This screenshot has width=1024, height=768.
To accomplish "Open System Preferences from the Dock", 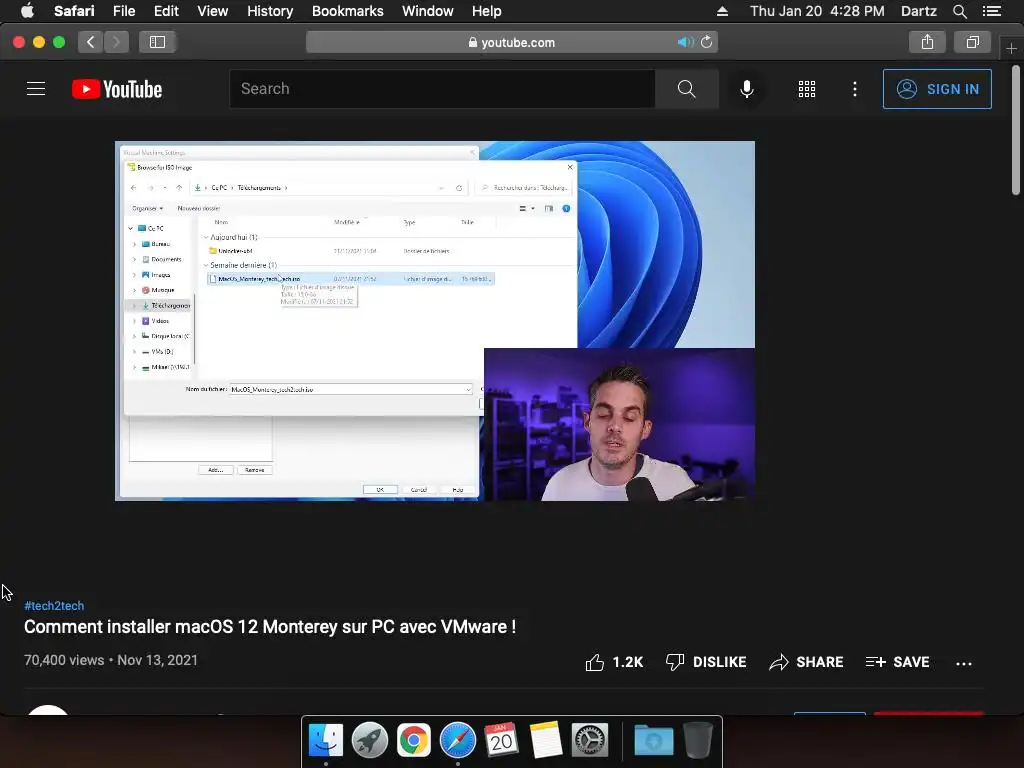I will tap(590, 740).
